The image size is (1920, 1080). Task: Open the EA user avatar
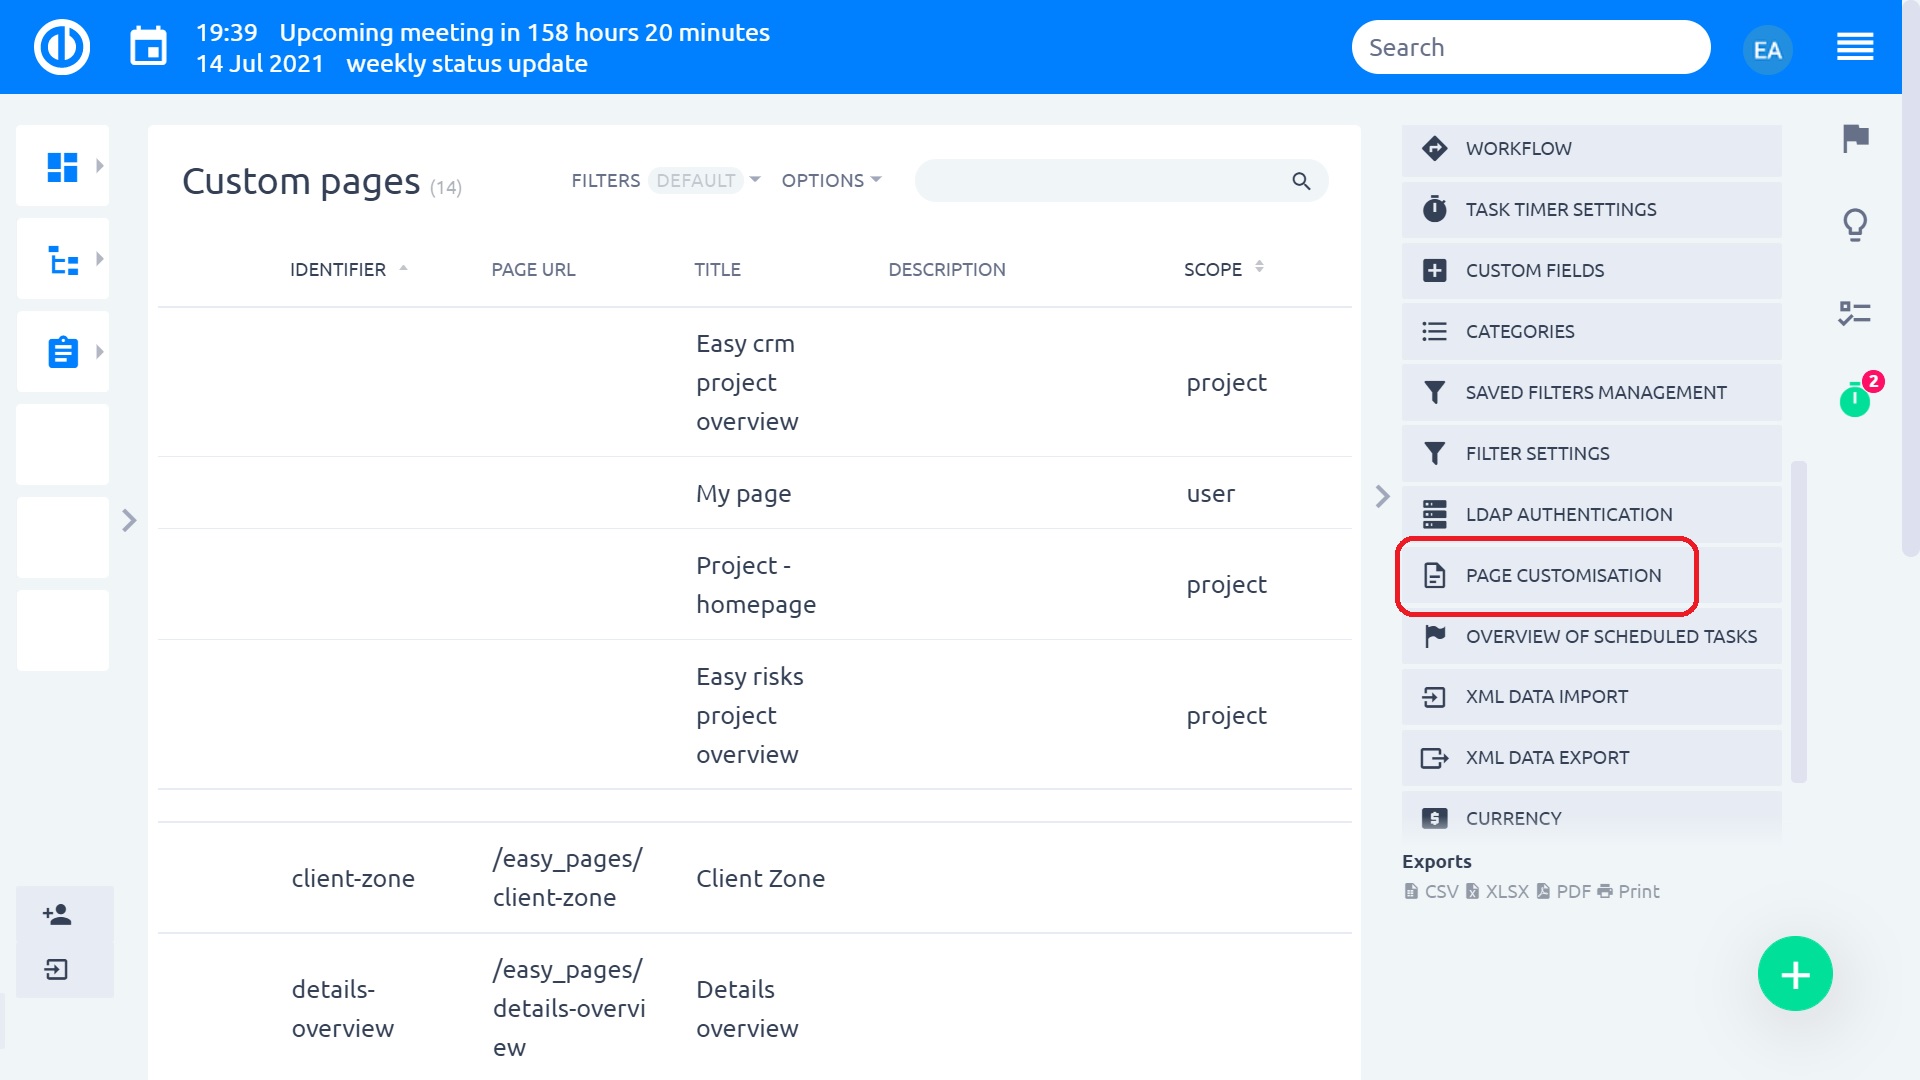[x=1767, y=49]
